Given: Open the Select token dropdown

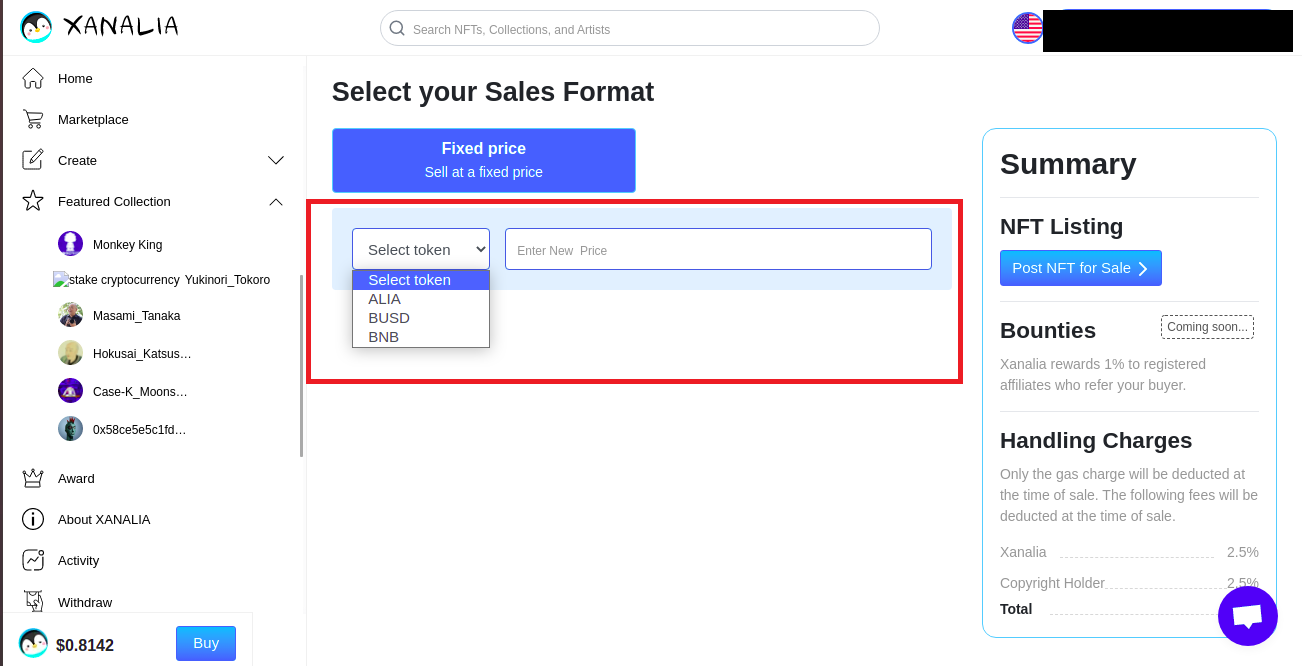Looking at the screenshot, I should point(421,249).
